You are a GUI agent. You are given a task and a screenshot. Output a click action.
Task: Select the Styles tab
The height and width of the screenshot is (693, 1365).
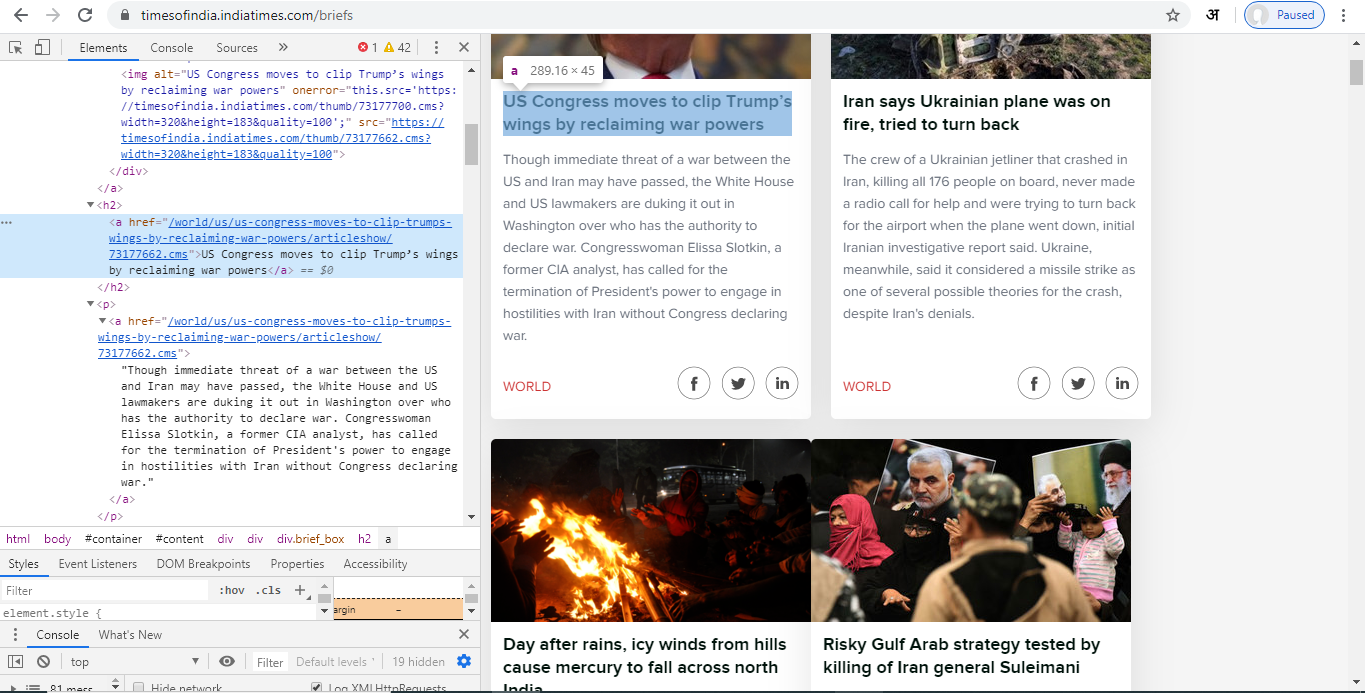[24, 564]
